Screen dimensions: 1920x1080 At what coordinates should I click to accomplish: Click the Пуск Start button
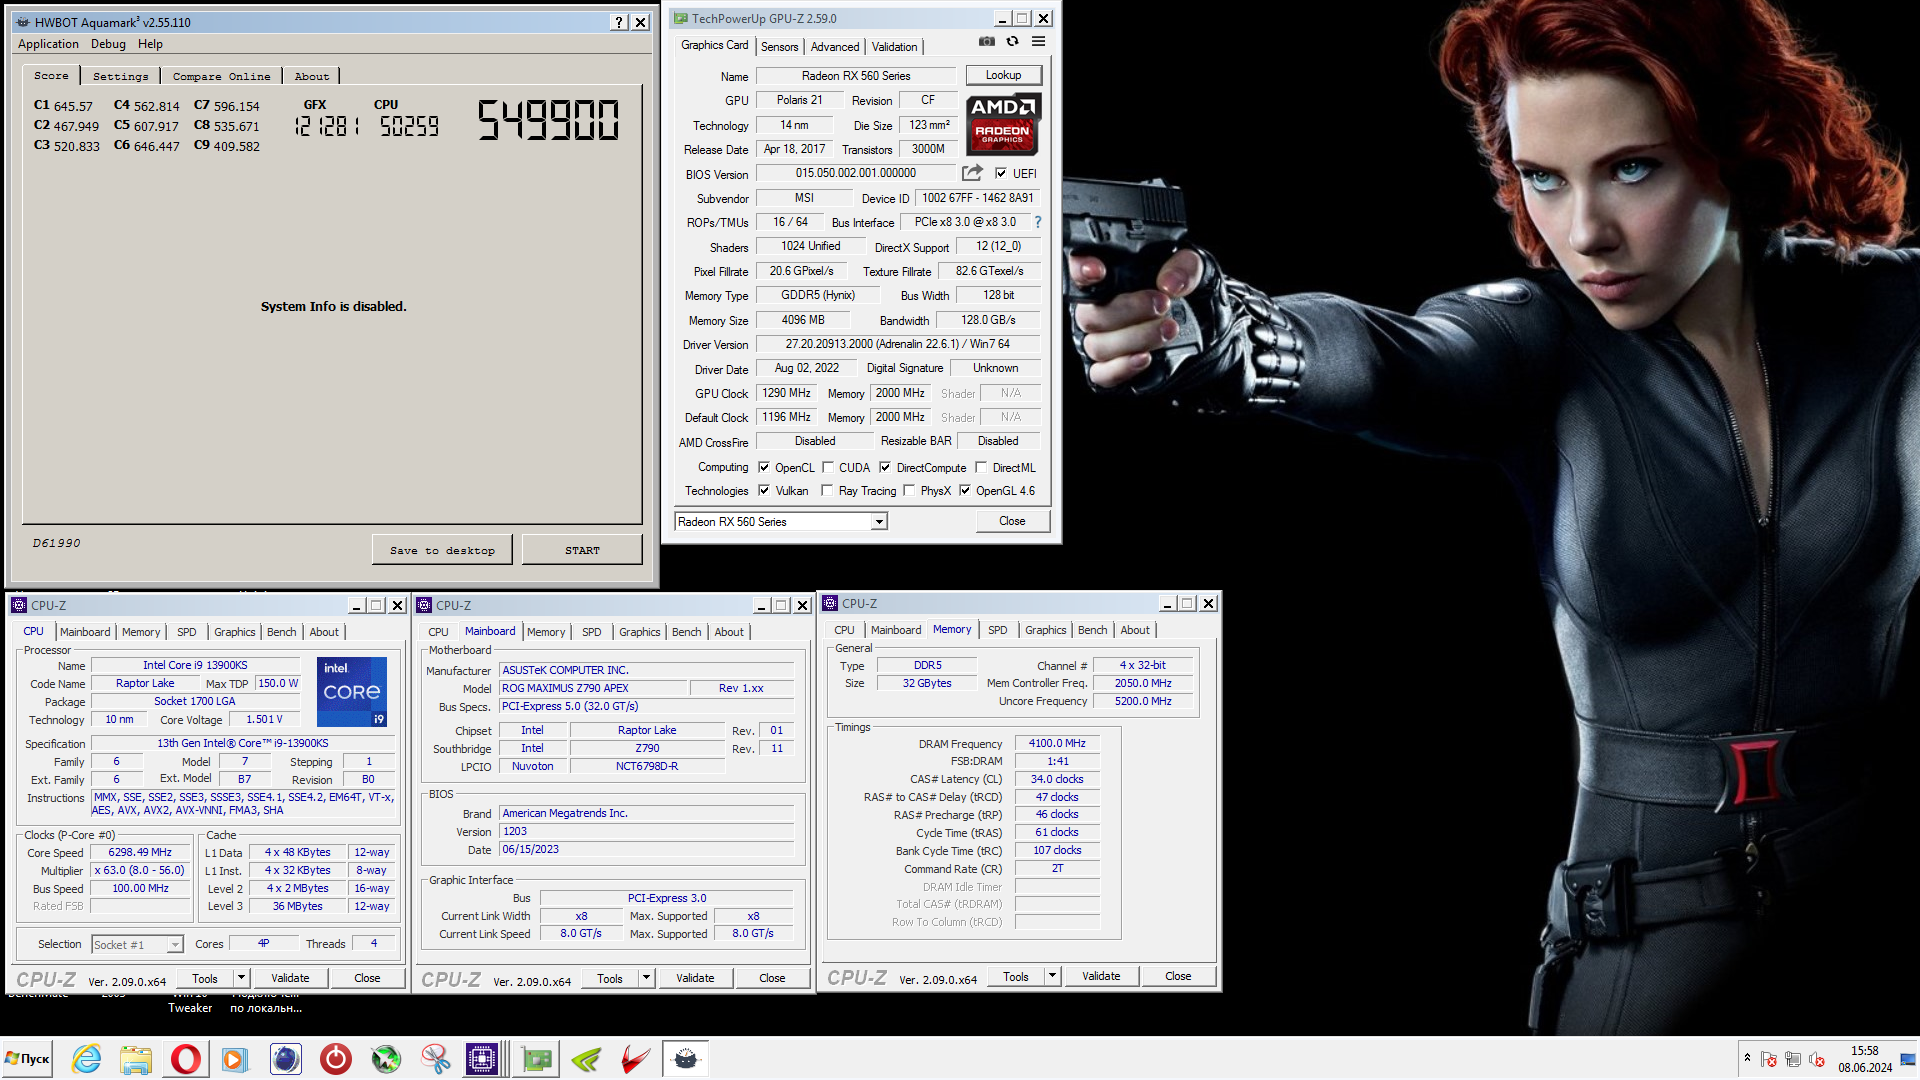[27, 1059]
